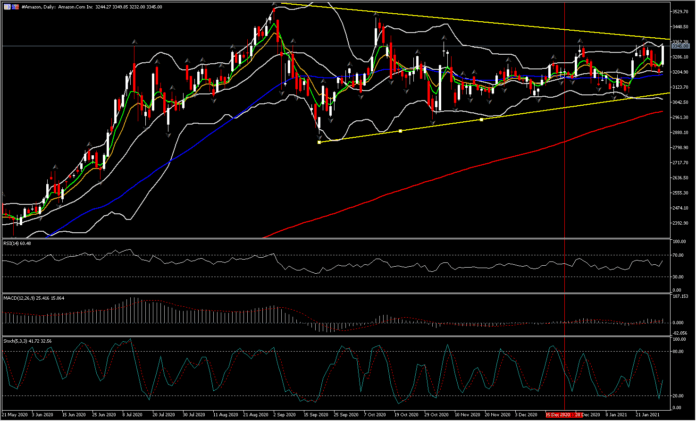Click the 3529.70 price level on scale

pyautogui.click(x=680, y=11)
